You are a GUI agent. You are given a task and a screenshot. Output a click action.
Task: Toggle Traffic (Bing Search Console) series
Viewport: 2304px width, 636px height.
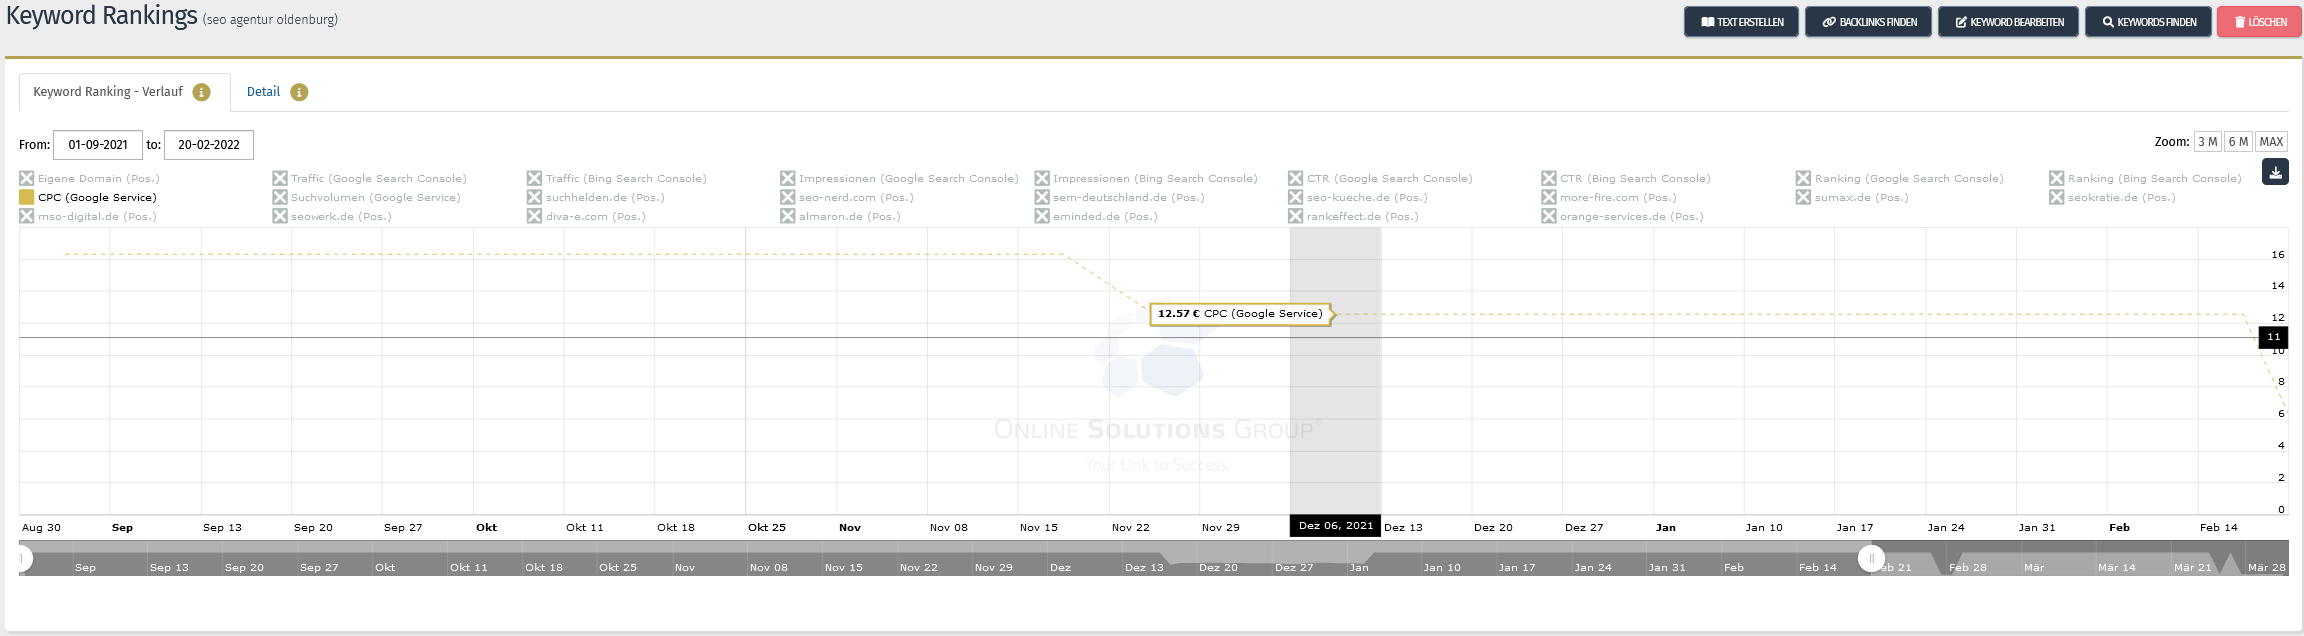(x=617, y=179)
